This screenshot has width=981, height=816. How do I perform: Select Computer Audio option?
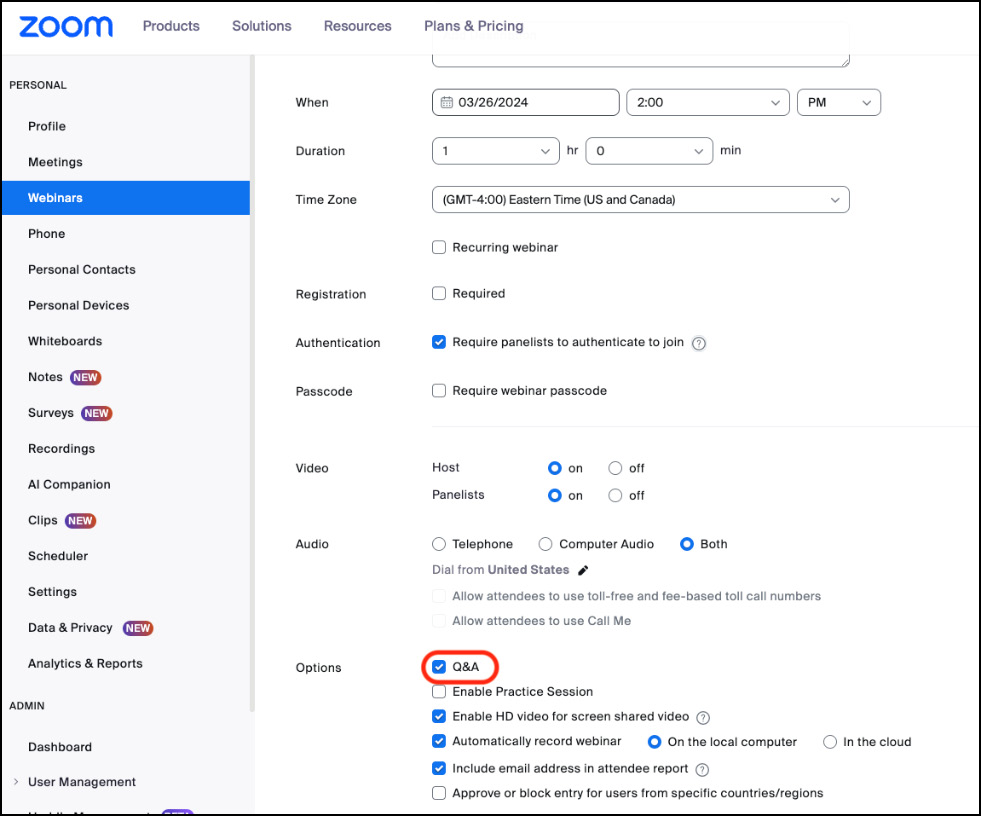[x=546, y=544]
